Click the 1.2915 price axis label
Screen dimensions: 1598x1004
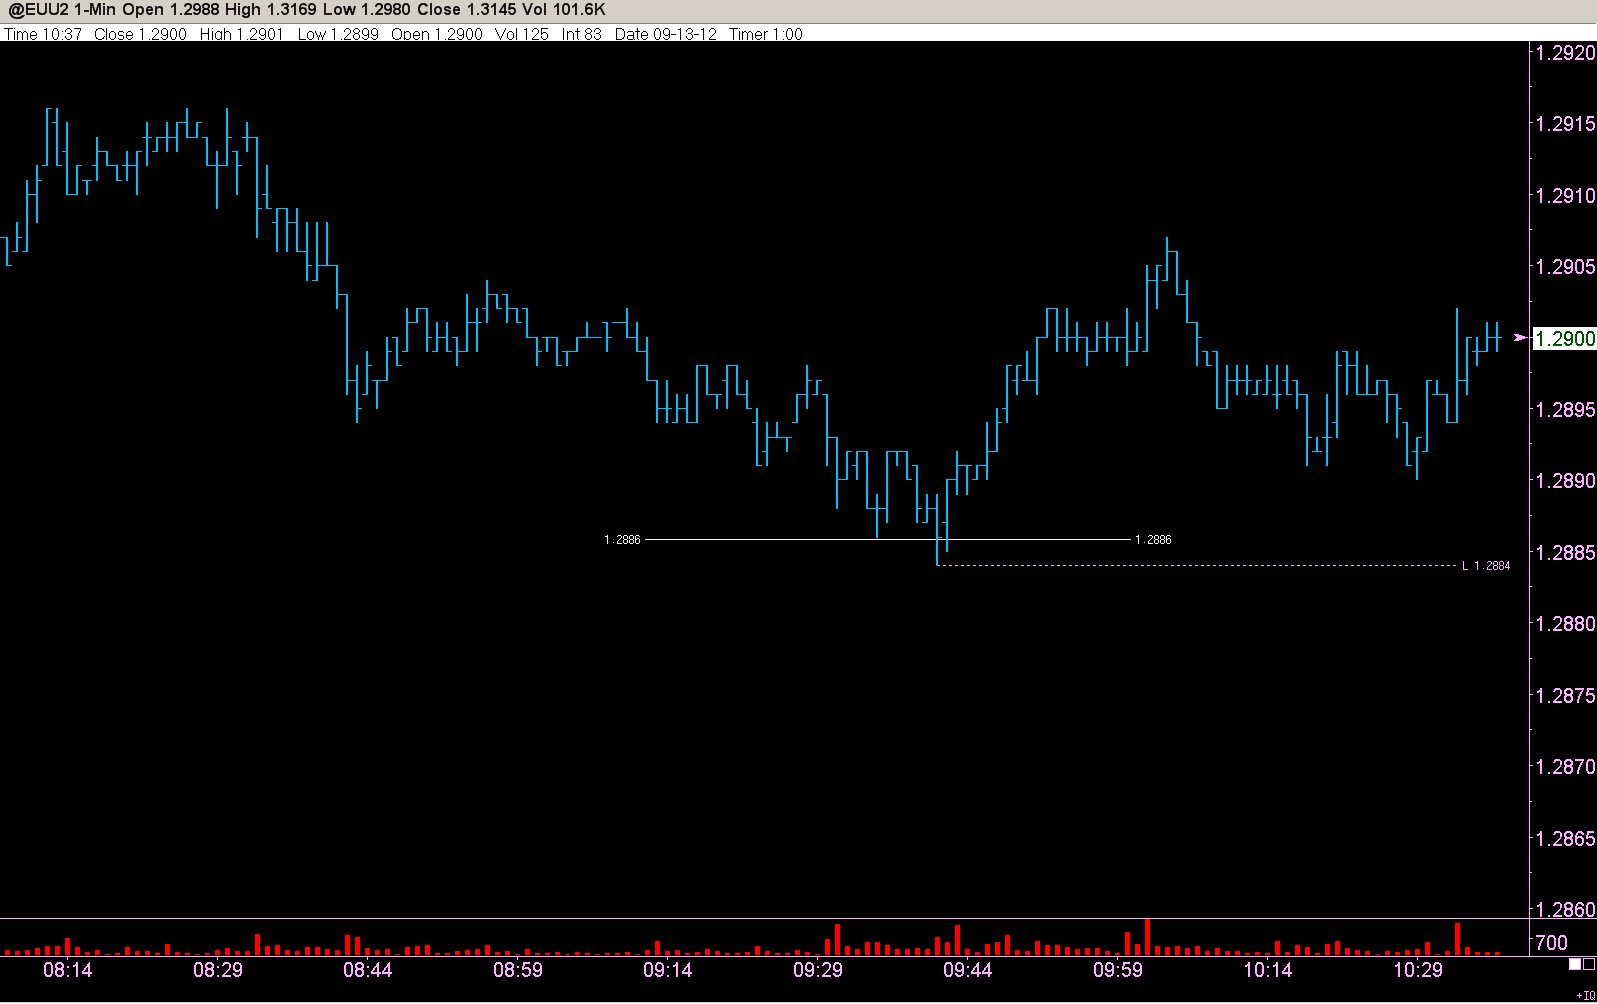pyautogui.click(x=1565, y=124)
